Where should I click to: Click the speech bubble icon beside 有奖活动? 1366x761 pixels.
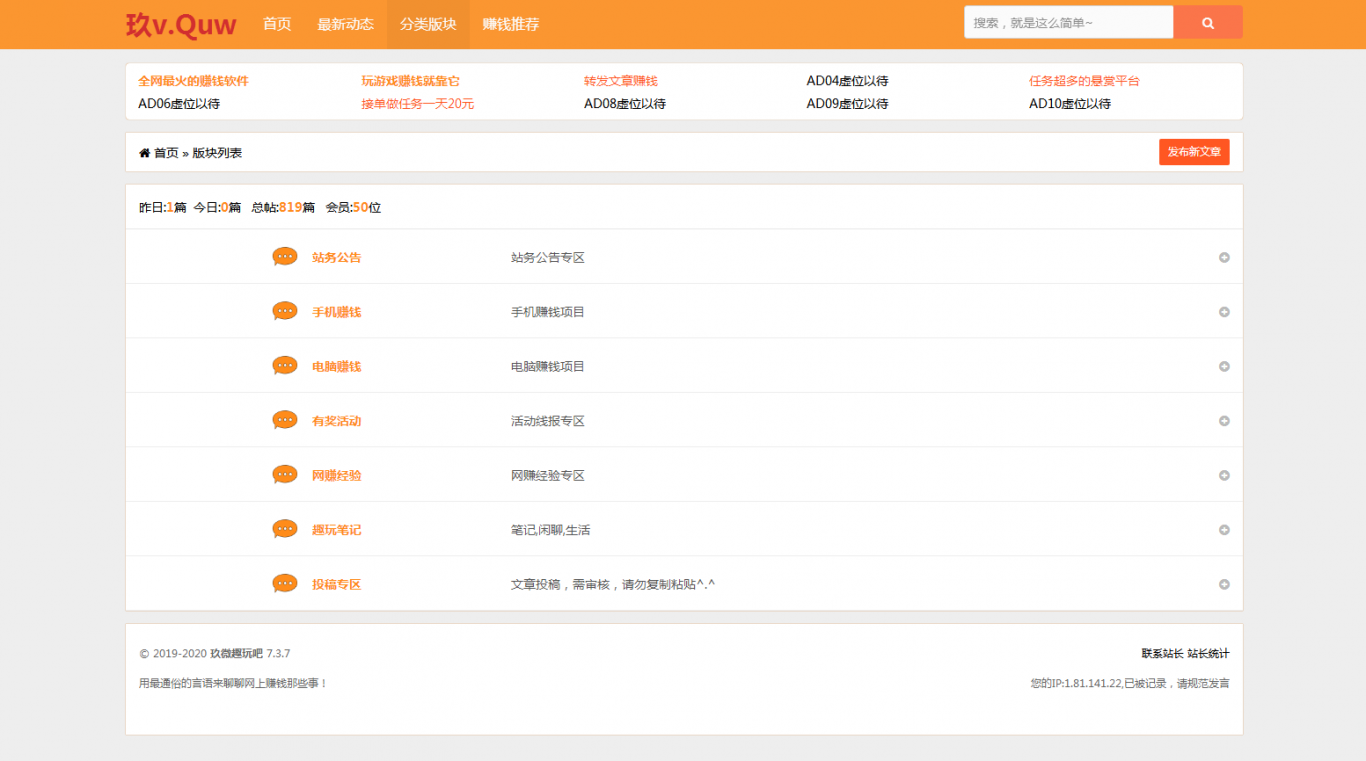coord(285,421)
